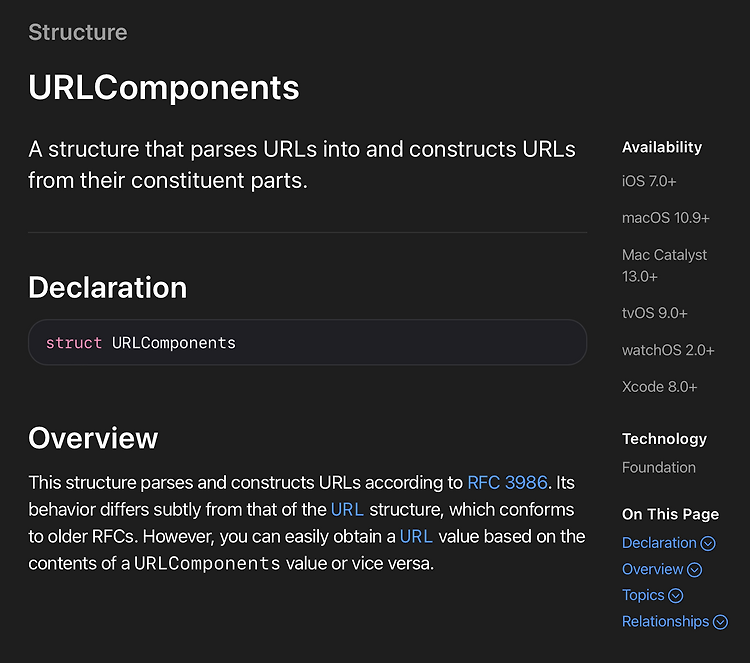Open the RFC 3986 link
This screenshot has width=750, height=663.
click(x=507, y=483)
